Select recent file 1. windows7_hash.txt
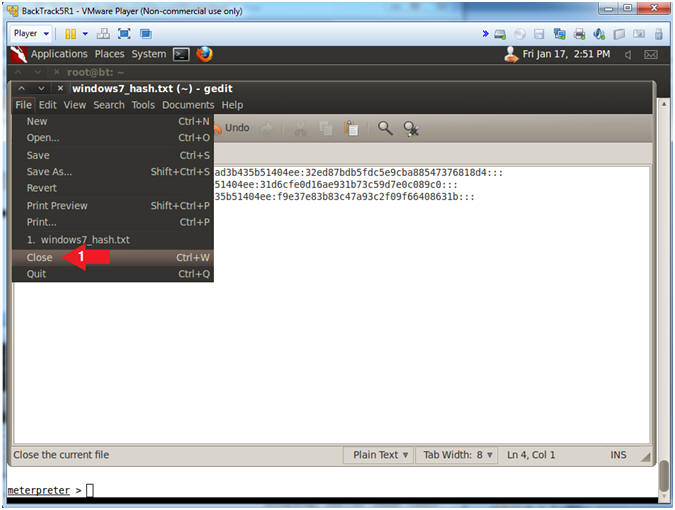Image resolution: width=675 pixels, height=510 pixels. pyautogui.click(x=113, y=240)
